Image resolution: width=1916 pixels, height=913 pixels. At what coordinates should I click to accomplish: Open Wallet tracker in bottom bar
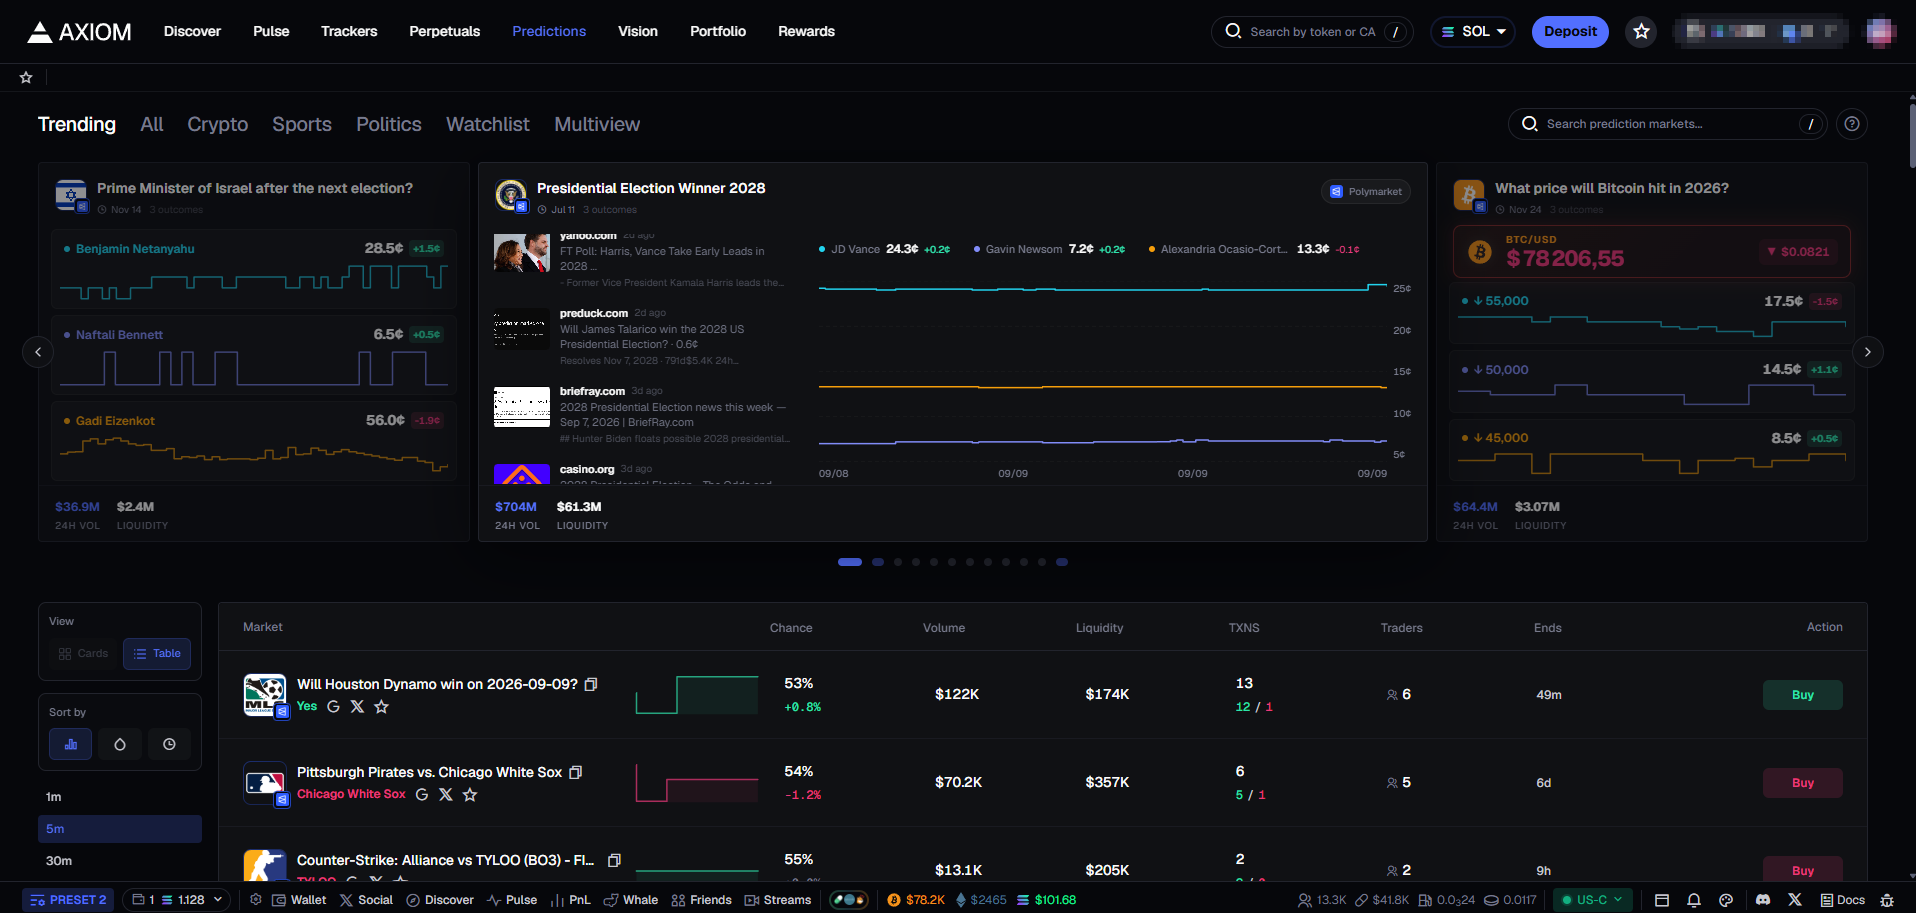pyautogui.click(x=299, y=900)
